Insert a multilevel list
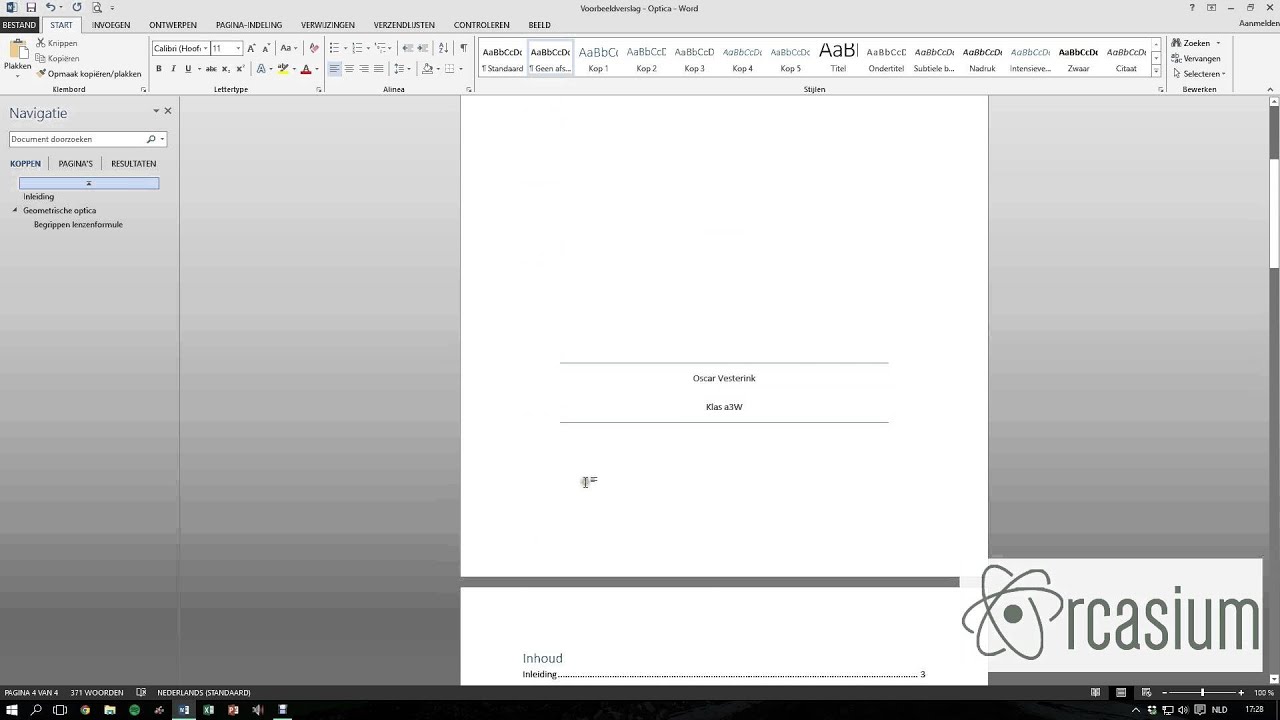 [381, 48]
